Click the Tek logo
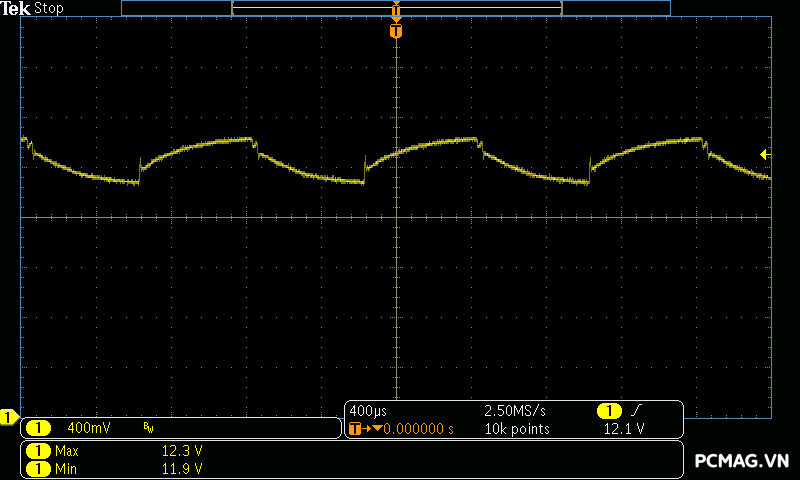 click(x=16, y=8)
